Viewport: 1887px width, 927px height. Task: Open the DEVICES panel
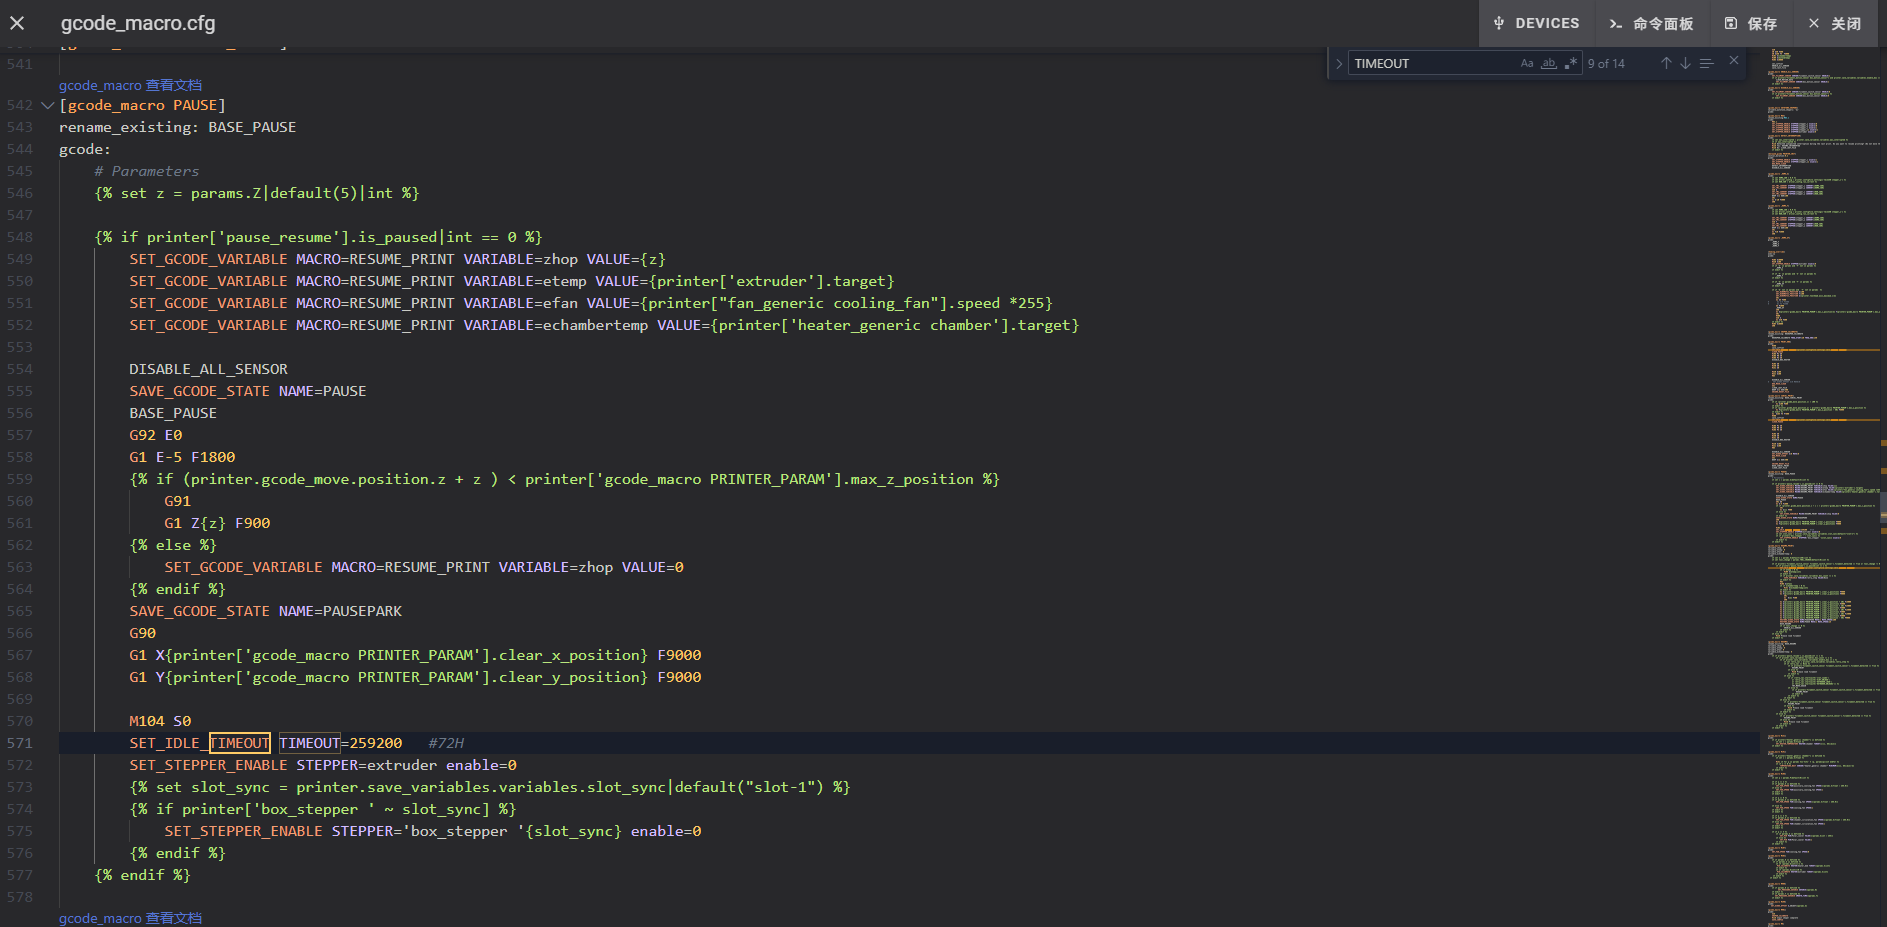[1536, 23]
